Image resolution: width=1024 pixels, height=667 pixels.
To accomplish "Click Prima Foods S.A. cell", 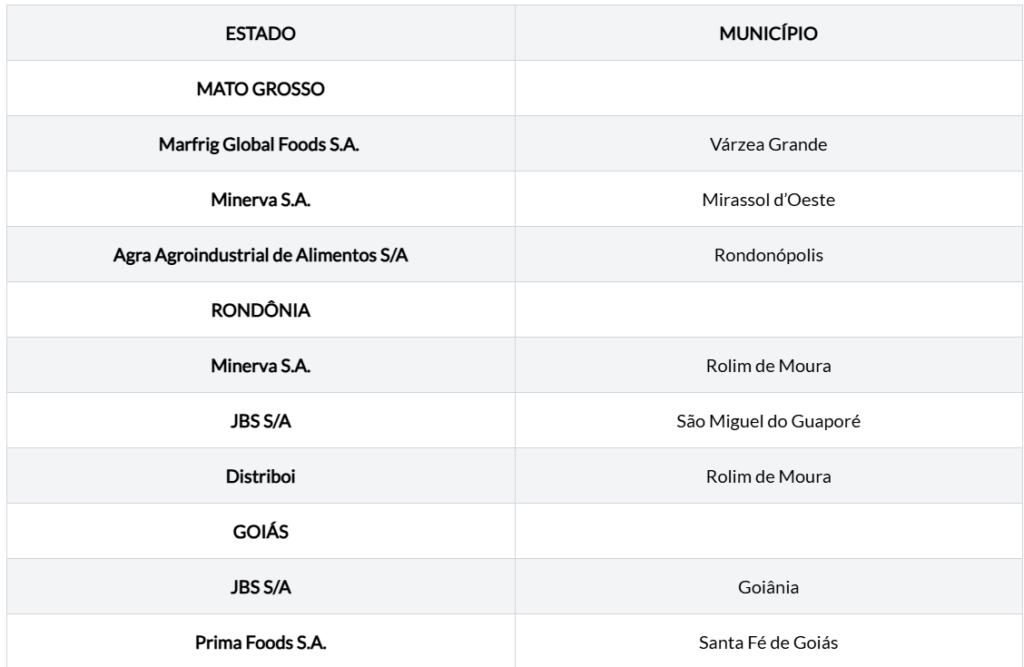I will point(261,643).
